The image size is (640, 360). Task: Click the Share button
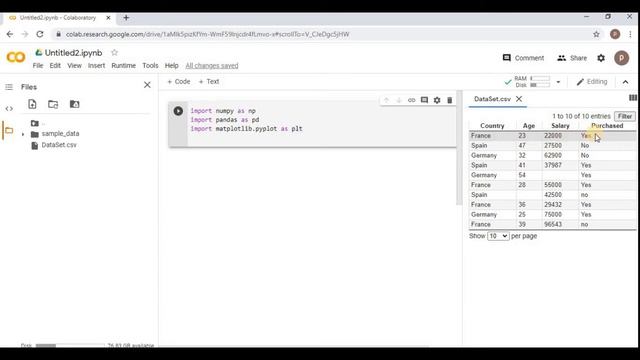572,58
